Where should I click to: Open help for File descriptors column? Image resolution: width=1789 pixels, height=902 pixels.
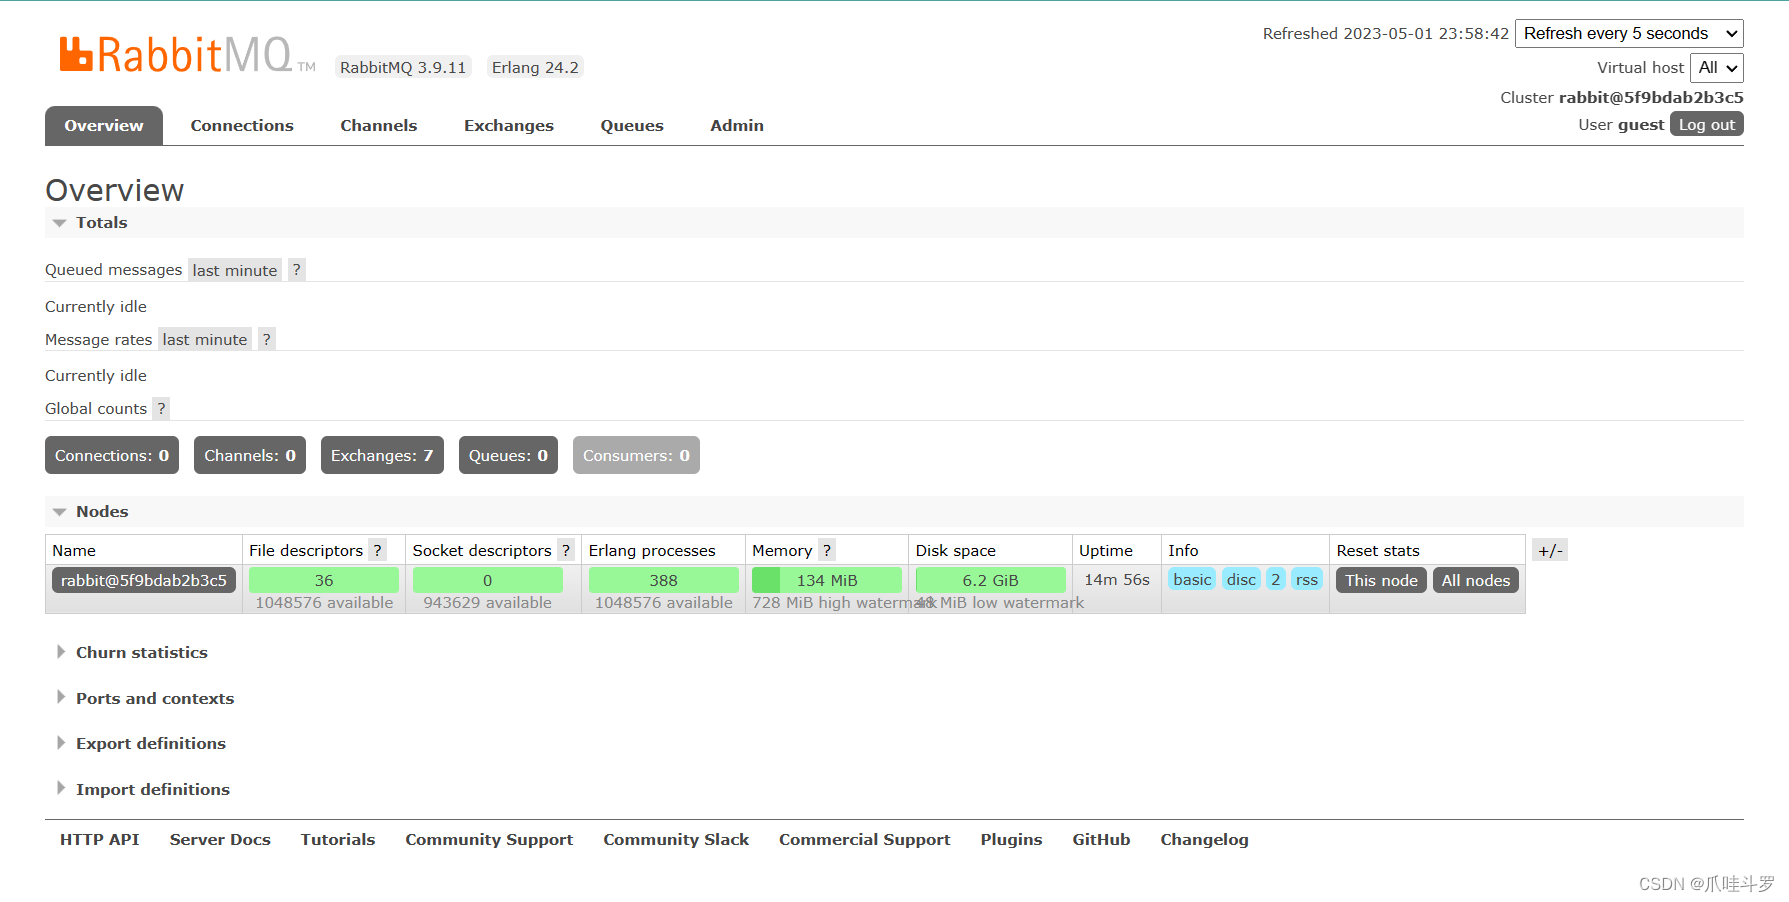(377, 550)
